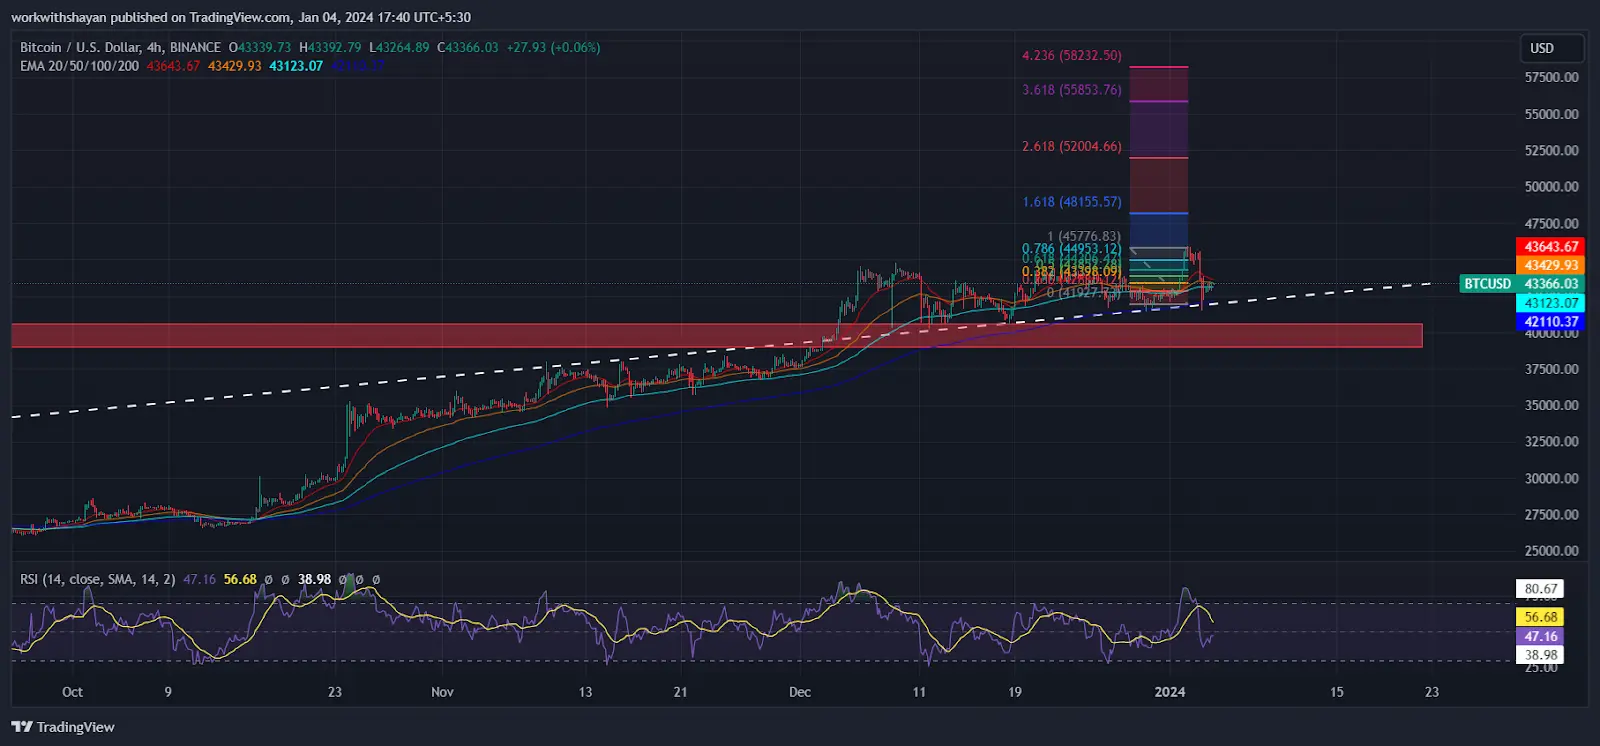Select the 4.236 (58232.50) Fibonacci label
Image resolution: width=1600 pixels, height=746 pixels.
click(1072, 56)
